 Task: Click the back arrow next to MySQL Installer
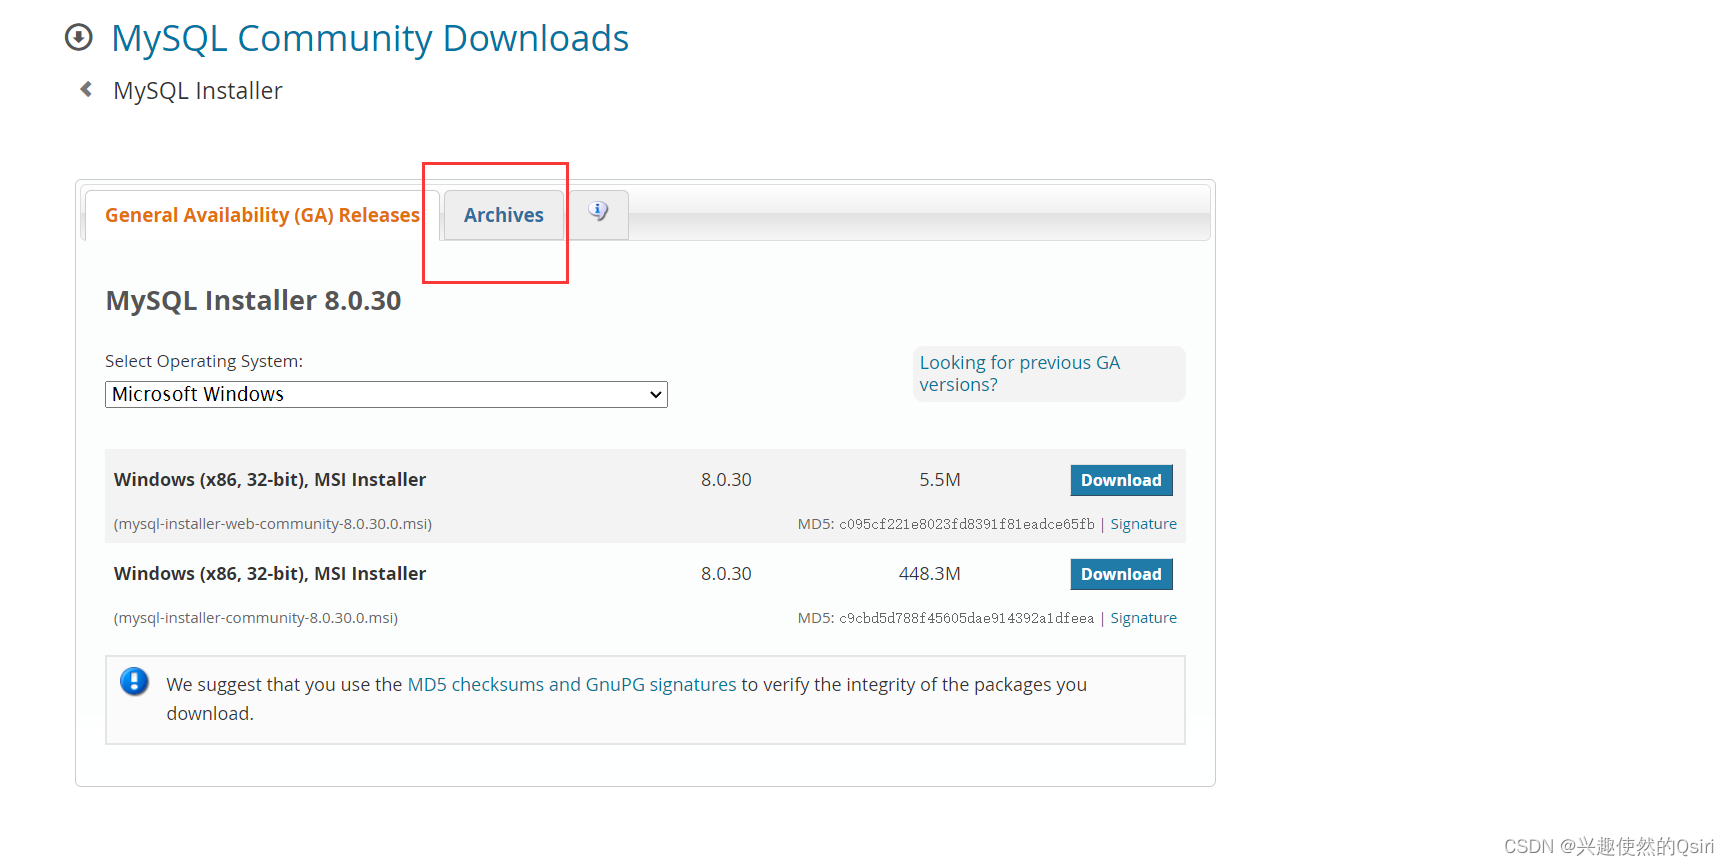click(x=86, y=89)
